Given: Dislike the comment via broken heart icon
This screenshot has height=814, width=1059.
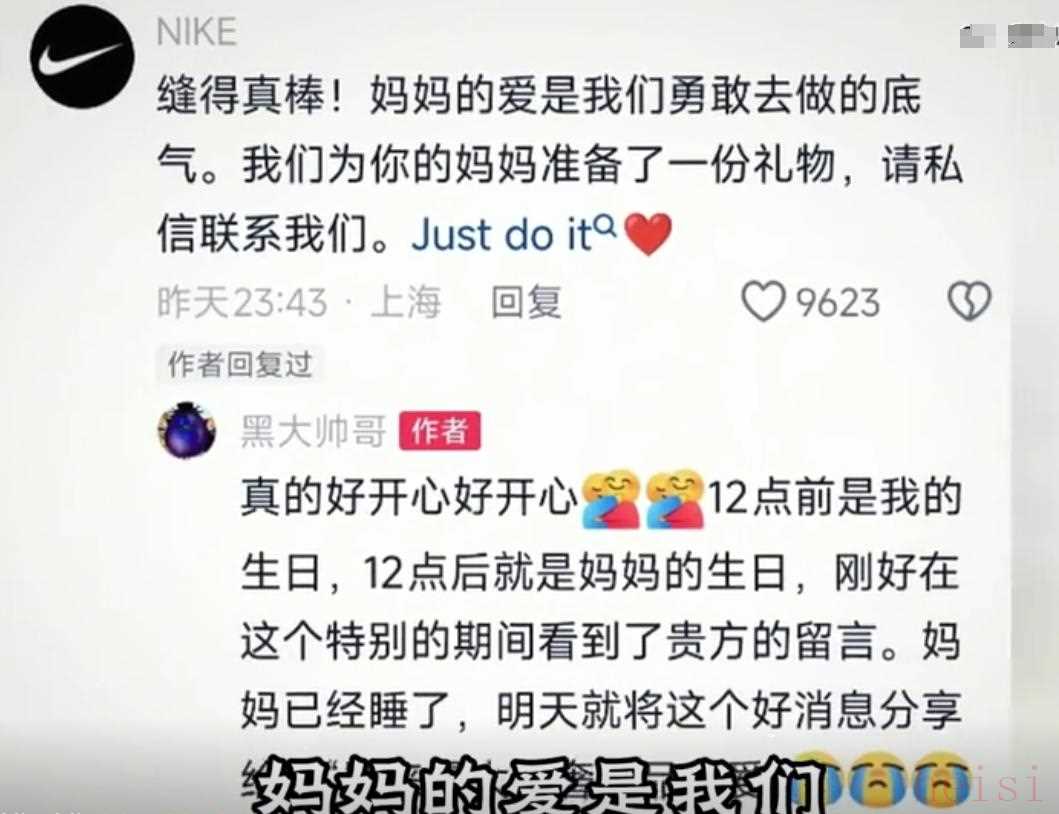Looking at the screenshot, I should [970, 301].
